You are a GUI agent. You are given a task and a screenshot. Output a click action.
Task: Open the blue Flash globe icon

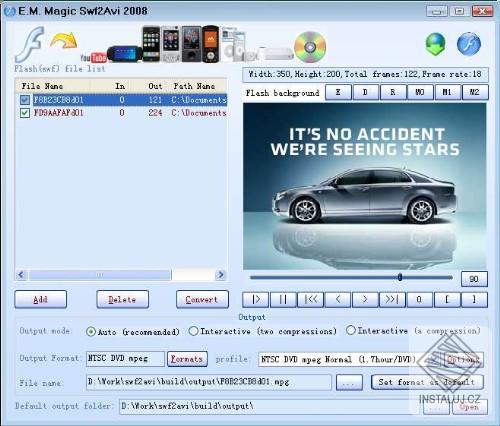point(469,44)
